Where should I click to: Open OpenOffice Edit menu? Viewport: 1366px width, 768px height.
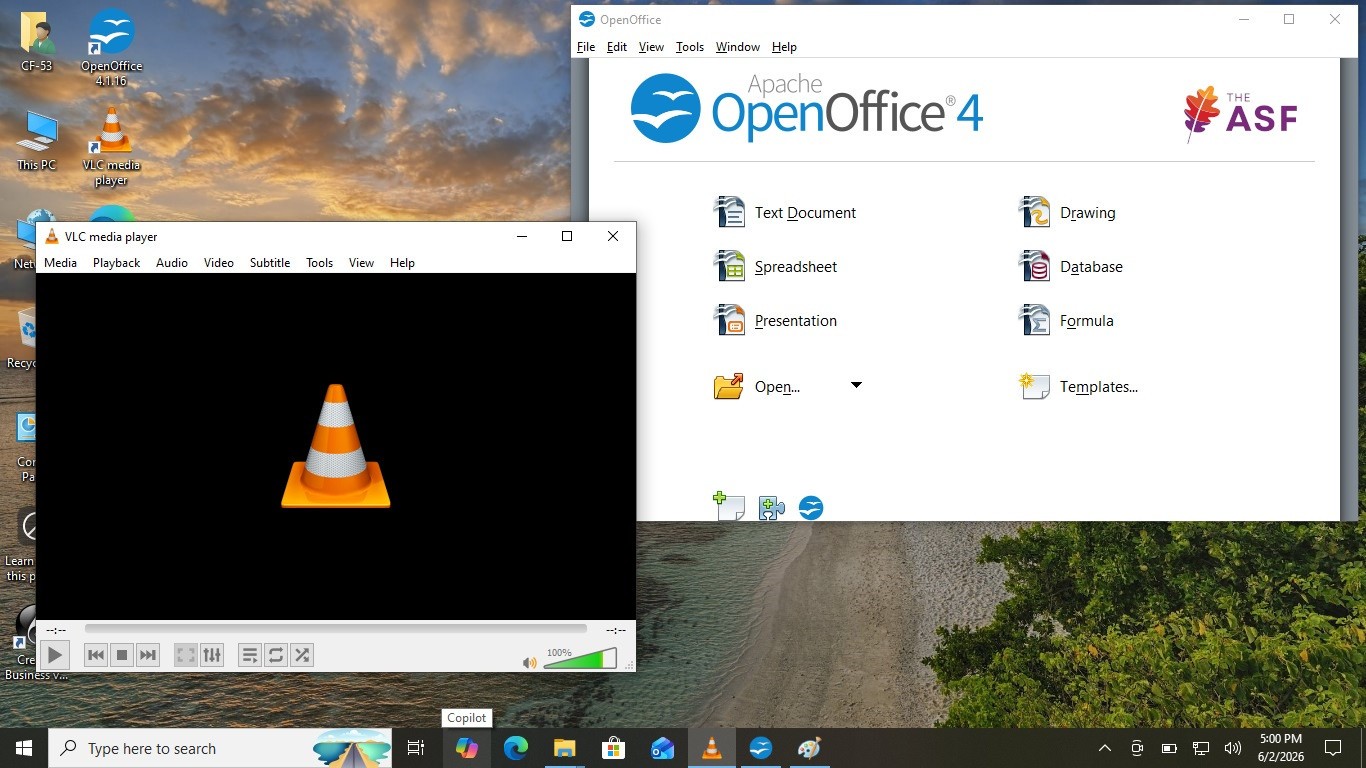(617, 47)
